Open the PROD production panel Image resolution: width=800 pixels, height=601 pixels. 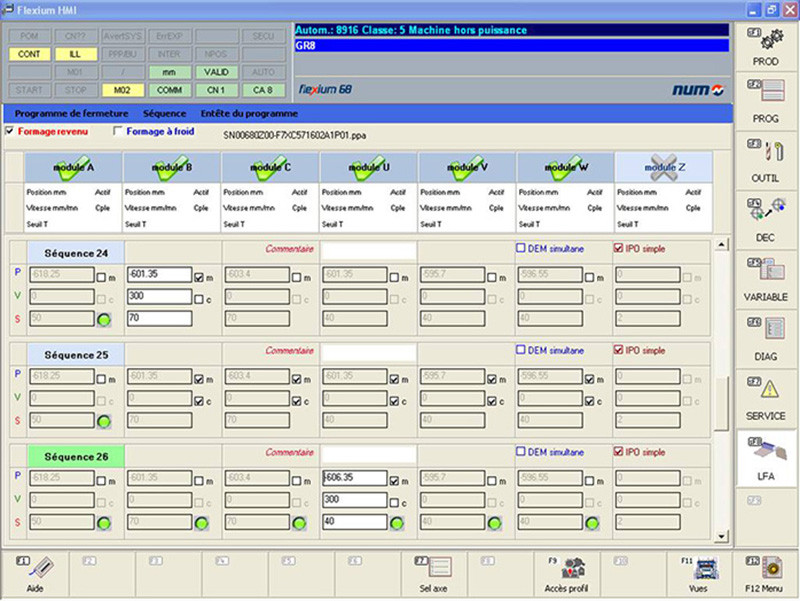click(765, 46)
